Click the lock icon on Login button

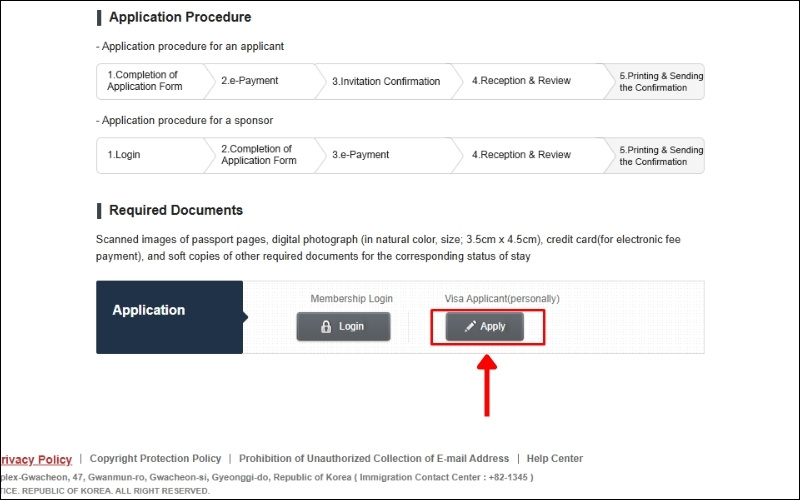click(326, 327)
